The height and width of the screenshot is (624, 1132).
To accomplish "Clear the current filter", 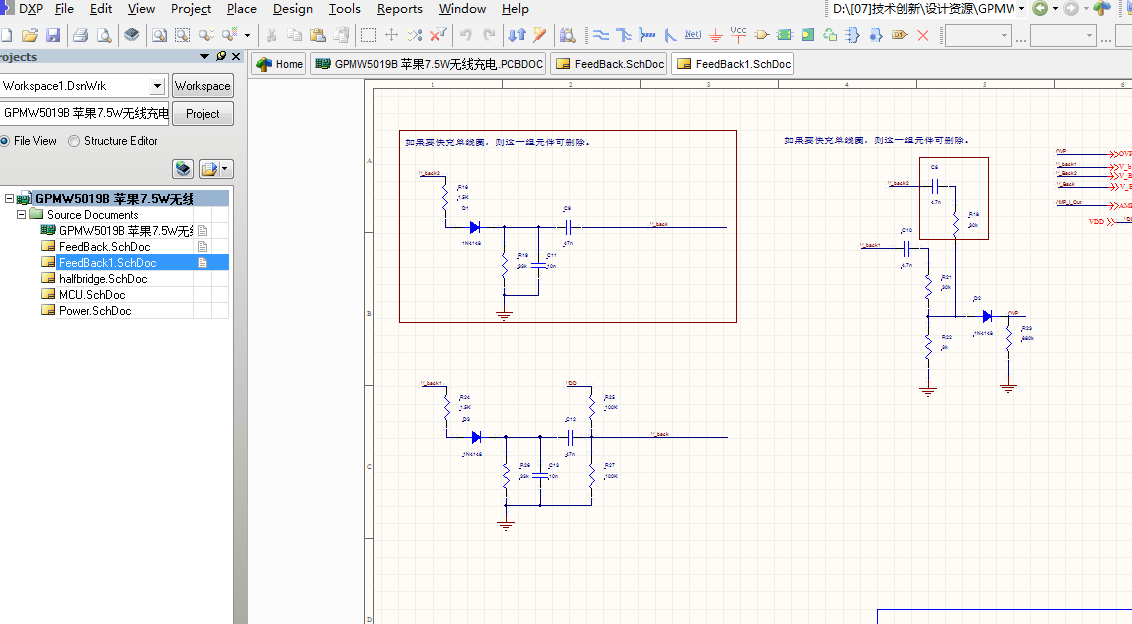I will [x=437, y=35].
